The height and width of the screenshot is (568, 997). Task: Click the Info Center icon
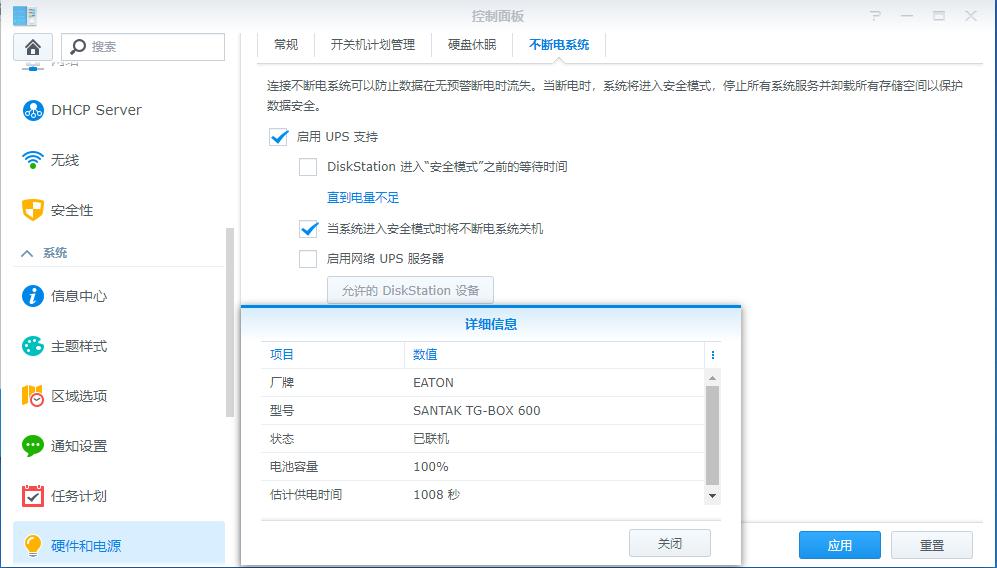click(x=32, y=296)
